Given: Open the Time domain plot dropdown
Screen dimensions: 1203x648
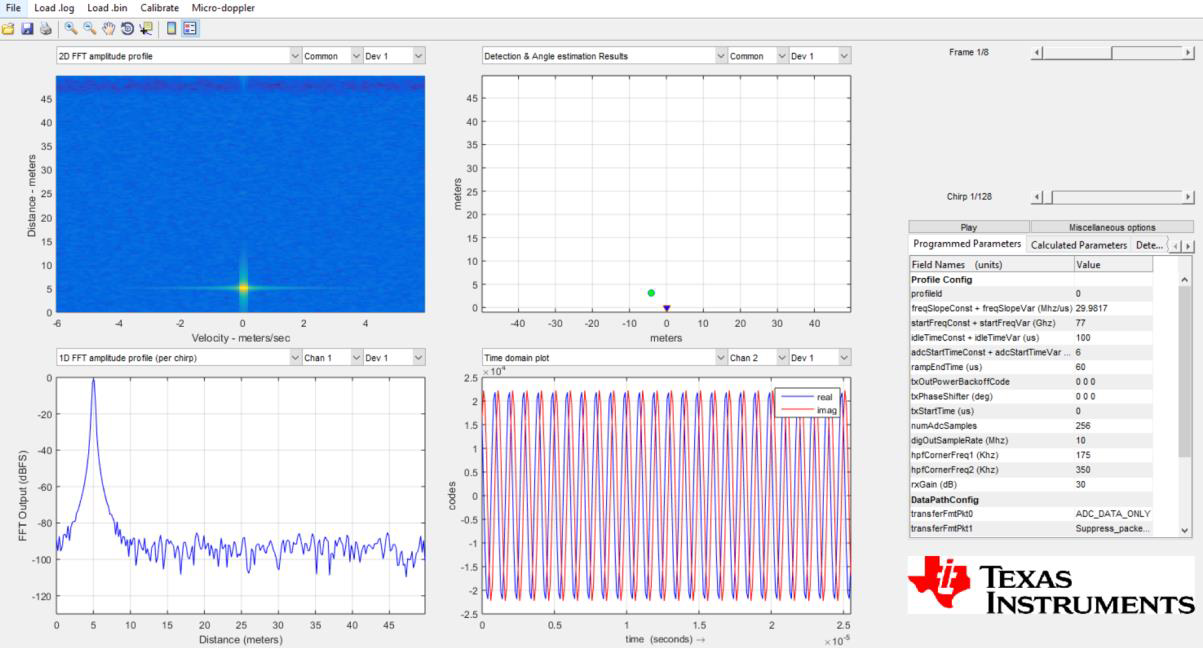Looking at the screenshot, I should 604,357.
